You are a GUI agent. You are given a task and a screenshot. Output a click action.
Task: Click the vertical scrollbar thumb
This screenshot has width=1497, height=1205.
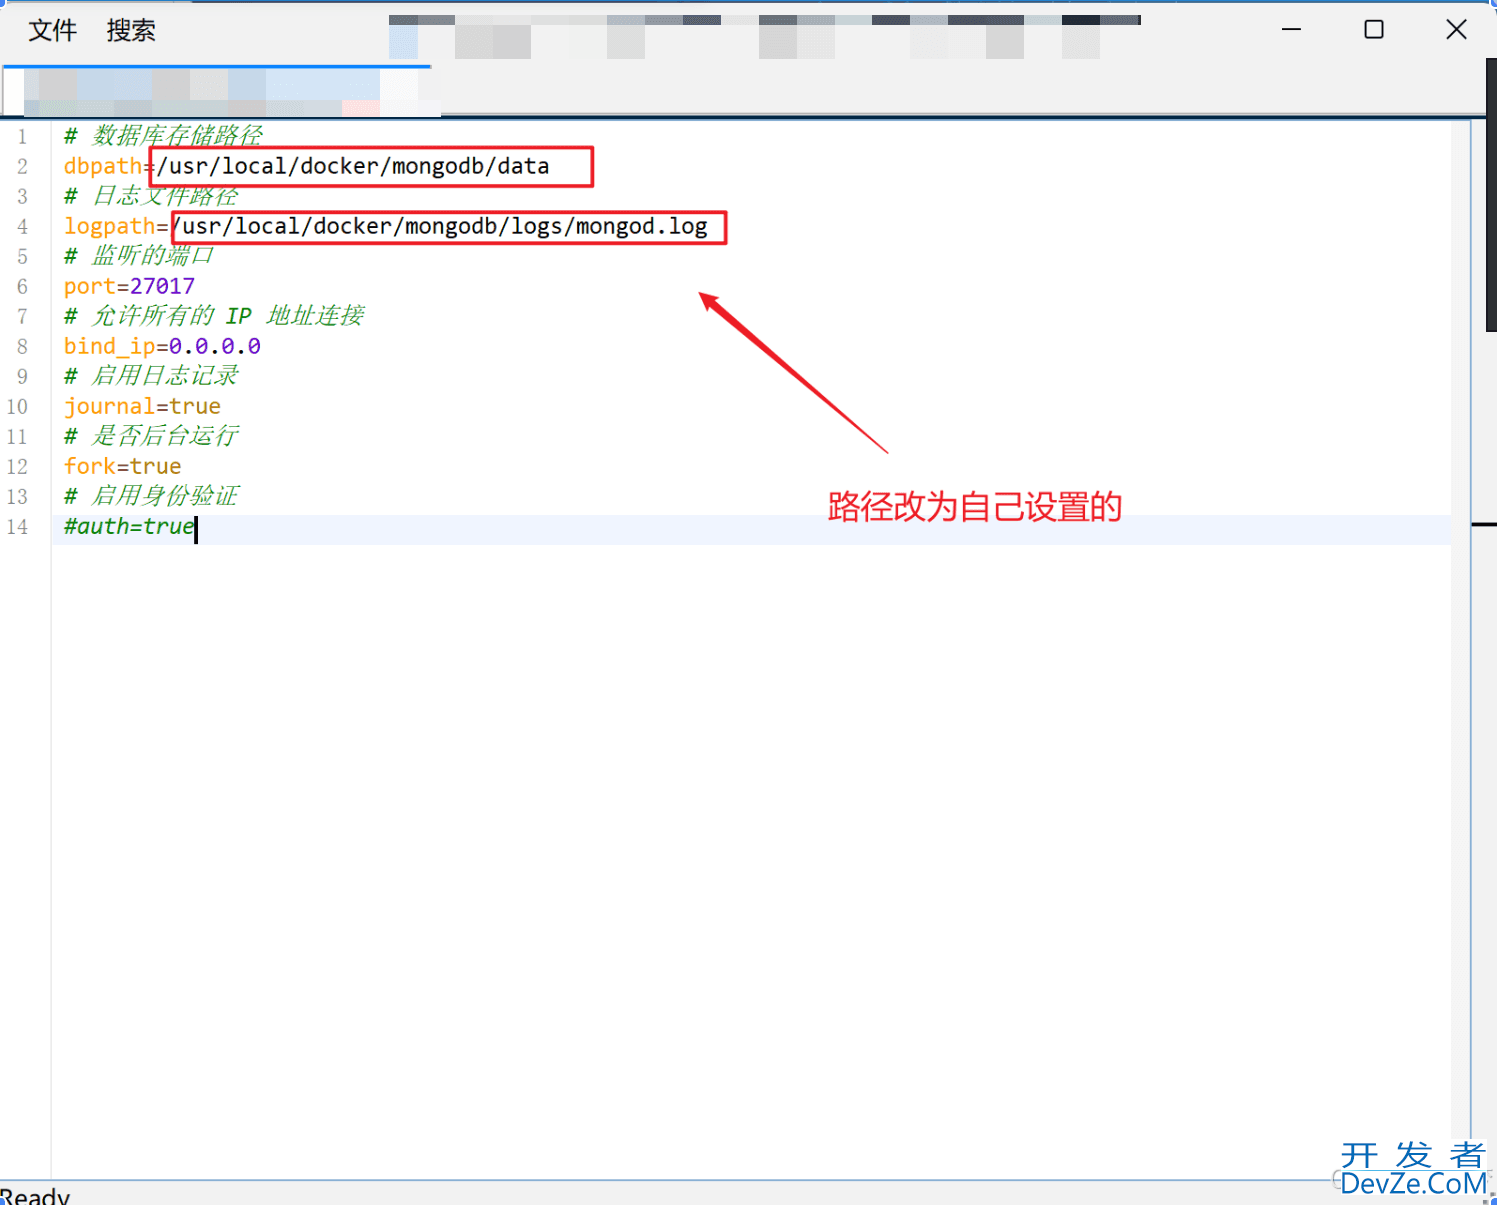click(x=1491, y=195)
